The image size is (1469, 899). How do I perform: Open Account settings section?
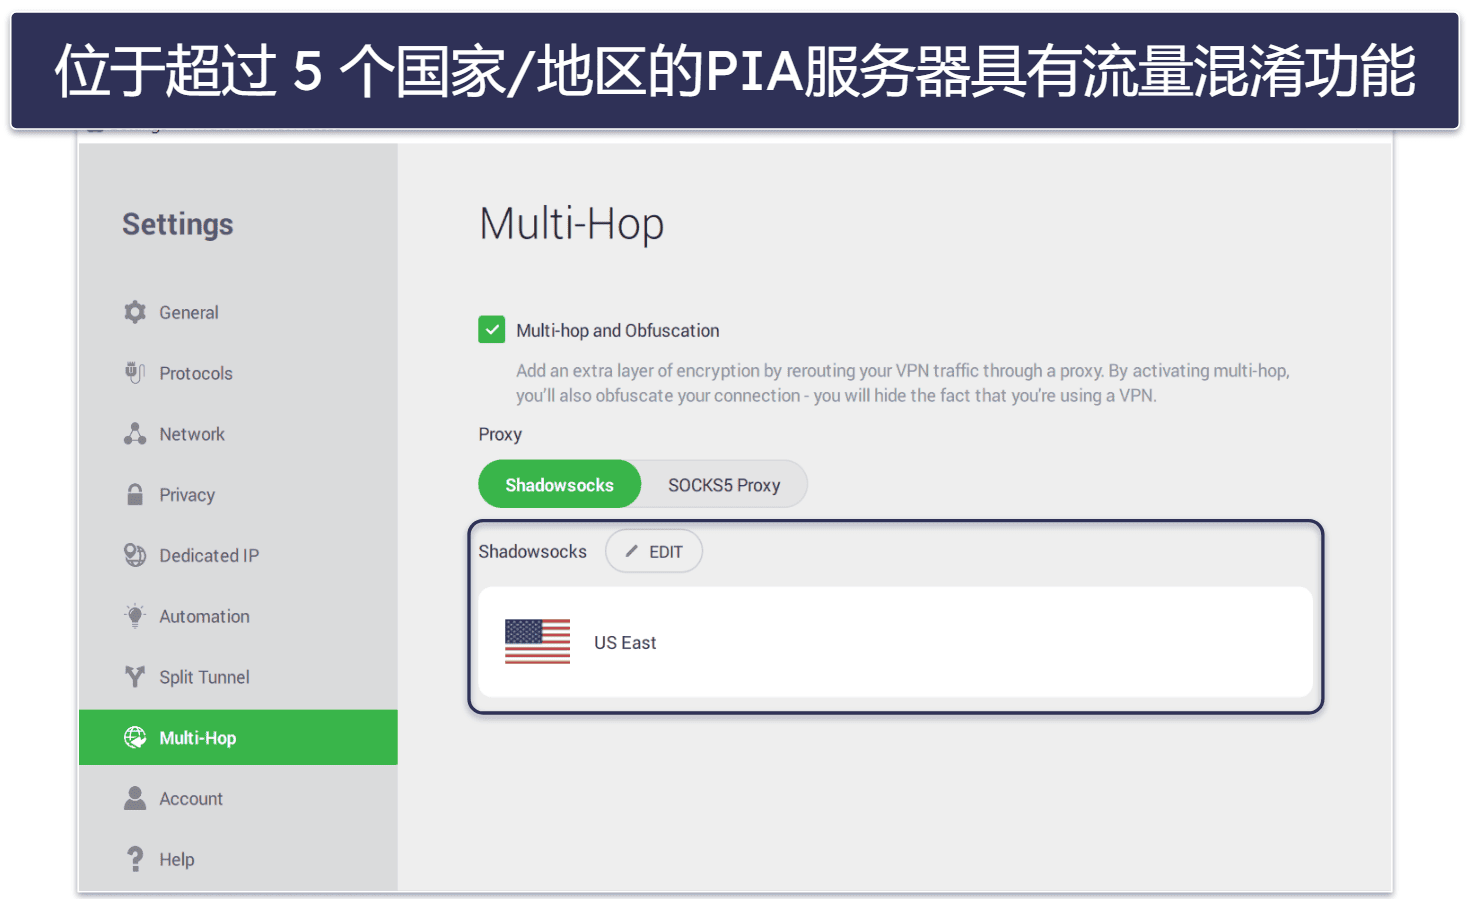click(x=238, y=798)
